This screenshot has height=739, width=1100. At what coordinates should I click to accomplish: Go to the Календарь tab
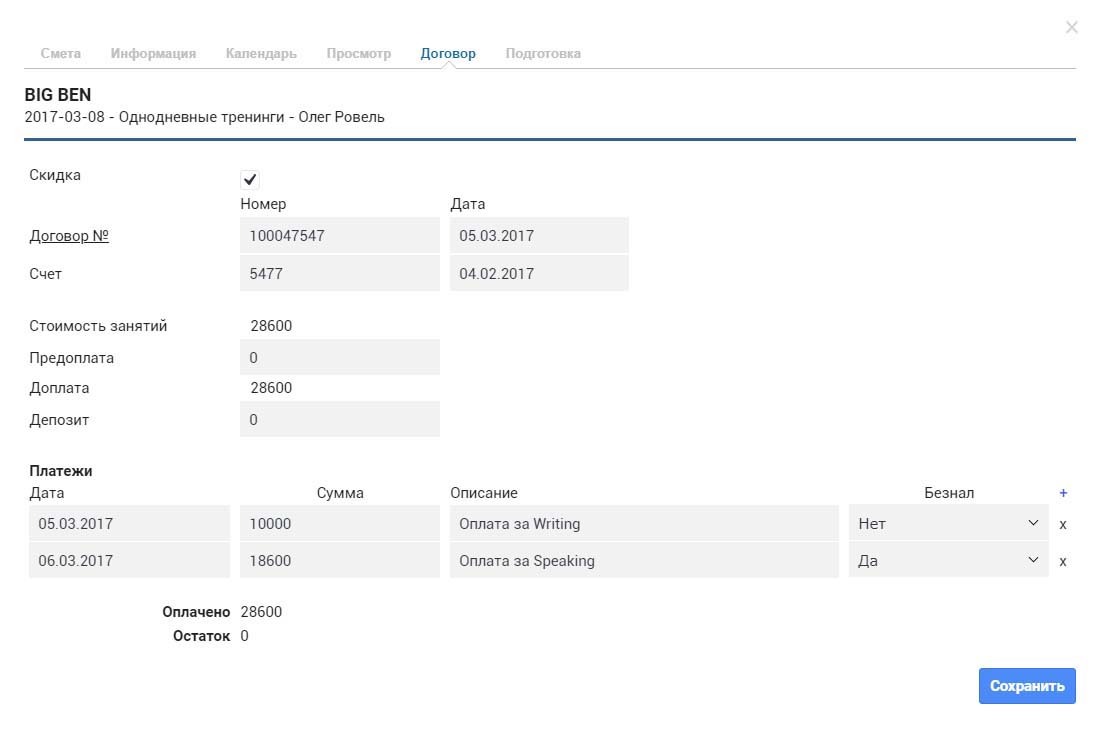pos(261,53)
